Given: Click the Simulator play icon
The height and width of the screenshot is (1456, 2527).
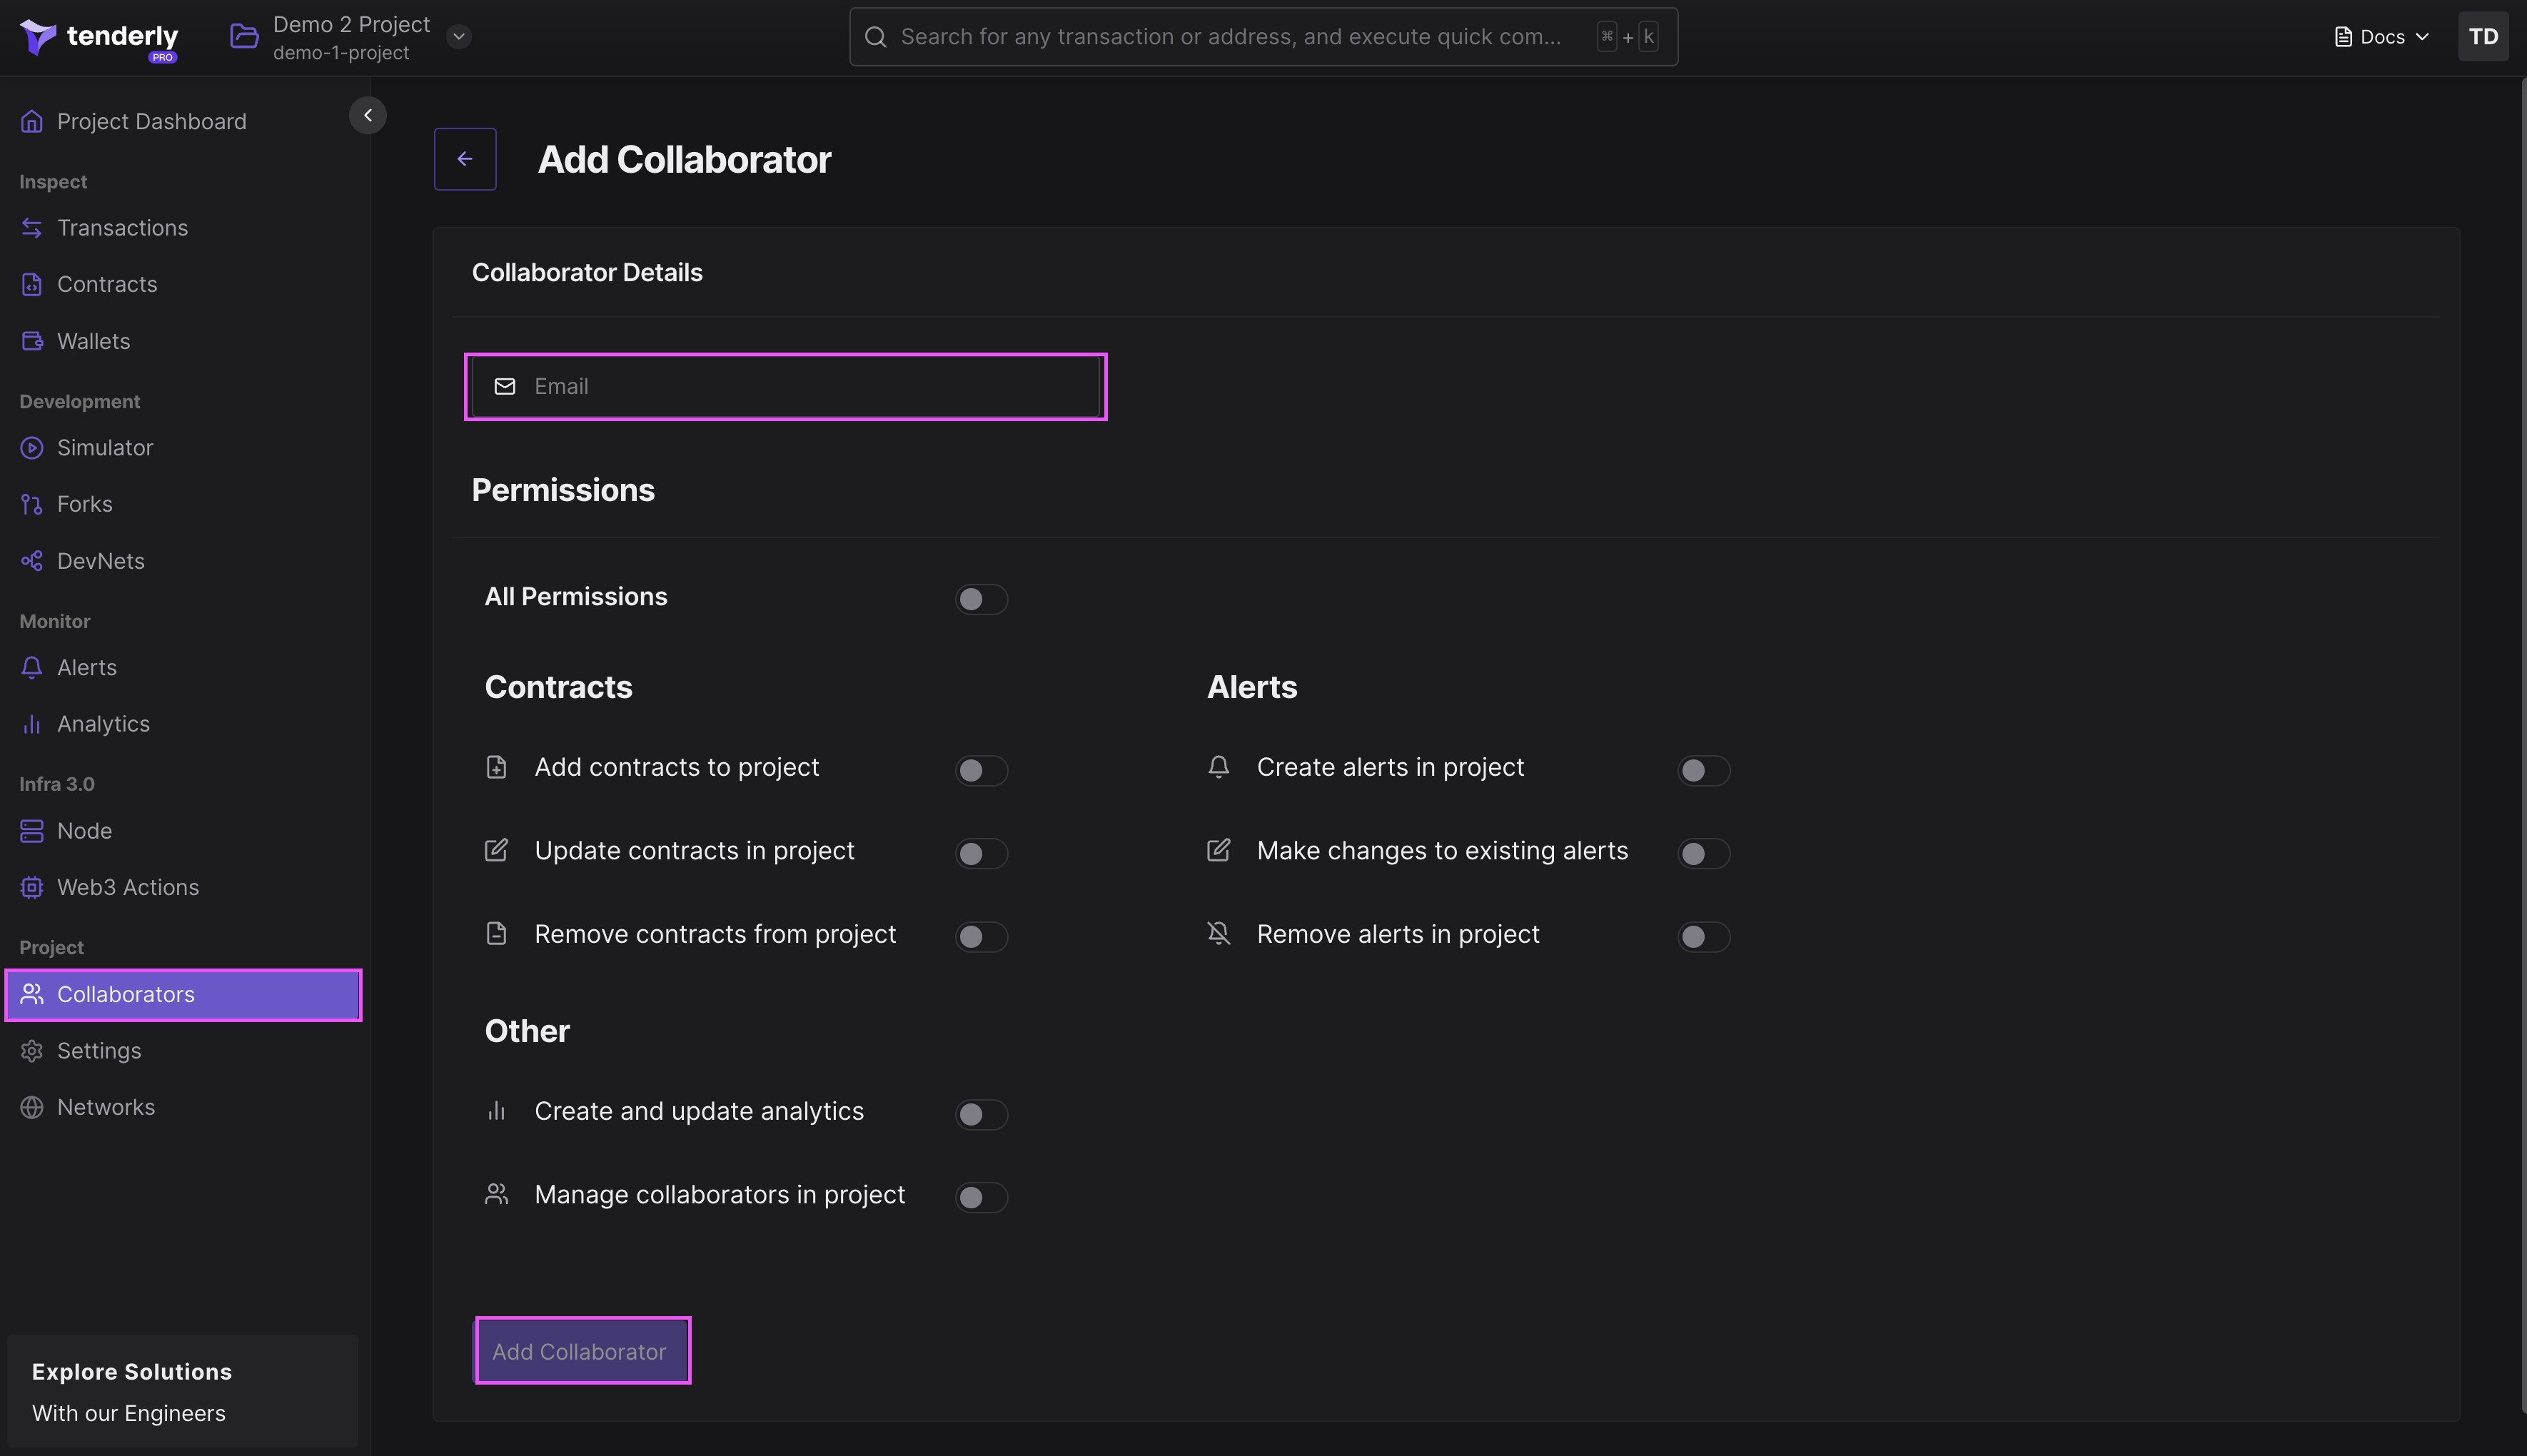Looking at the screenshot, I should pyautogui.click(x=32, y=447).
